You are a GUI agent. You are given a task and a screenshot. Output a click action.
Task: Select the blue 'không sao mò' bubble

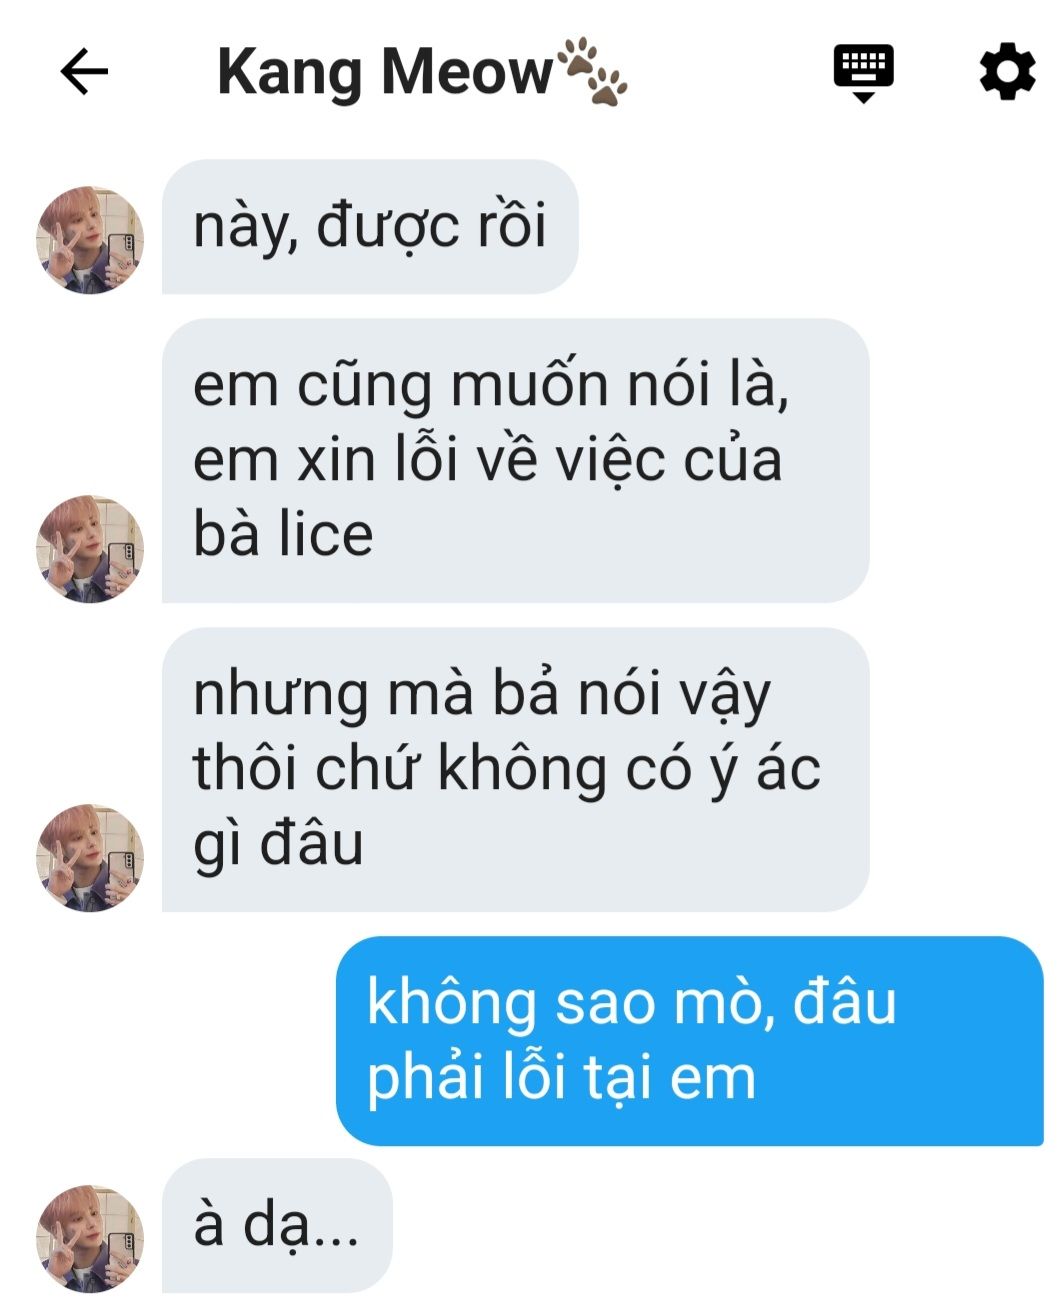click(689, 1041)
